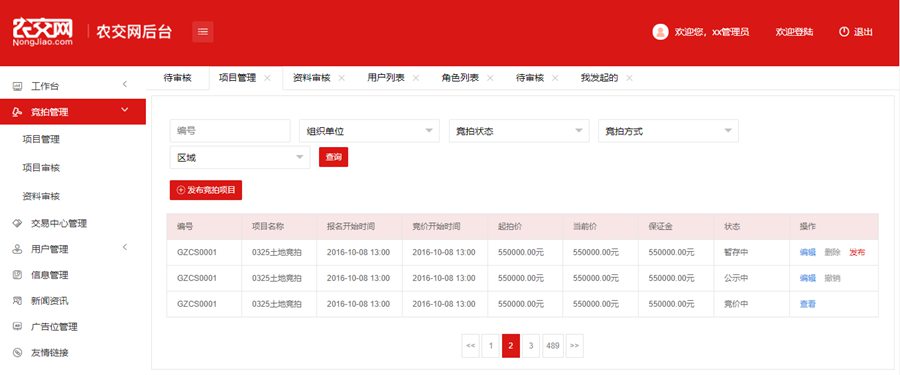
Task: Click the 欢迎登陆 header link
Action: point(794,32)
